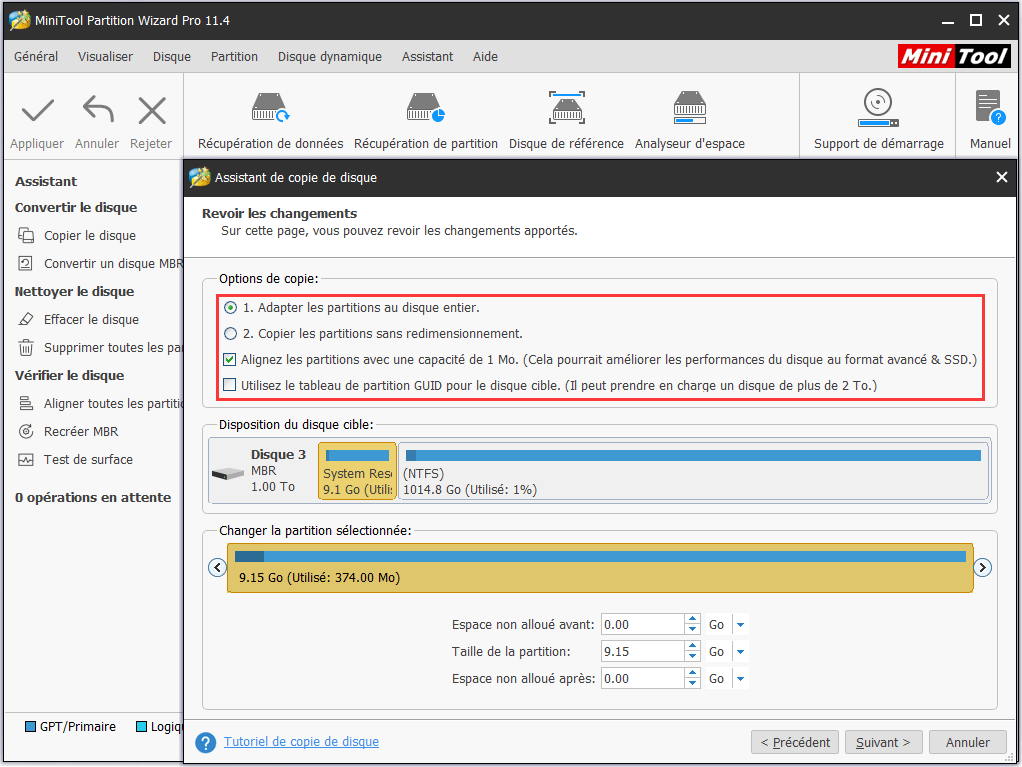Uncheck Alignez les partitions avec 1 Mo
Screen dimensions: 1022x767
click(x=229, y=359)
